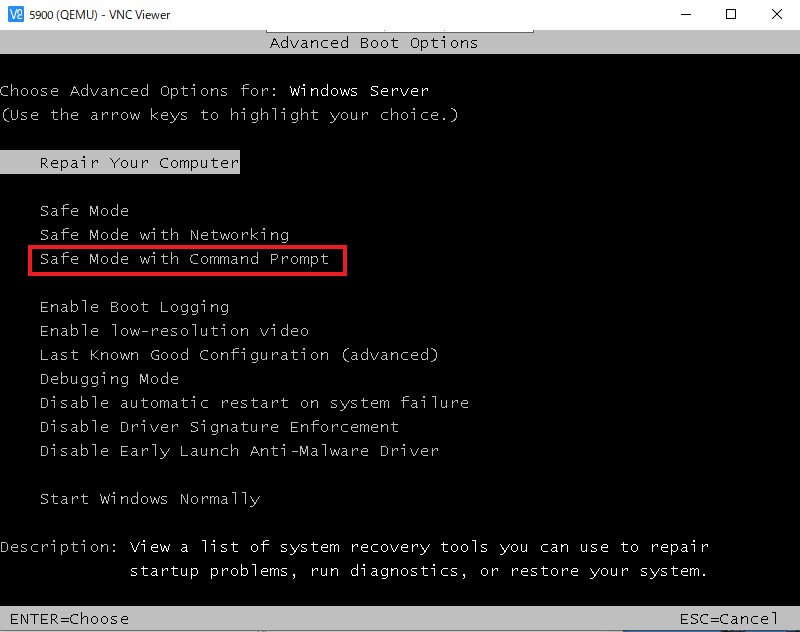This screenshot has height=632, width=800.
Task: Click the Description text about system recovery tools
Action: pyautogui.click(x=418, y=559)
